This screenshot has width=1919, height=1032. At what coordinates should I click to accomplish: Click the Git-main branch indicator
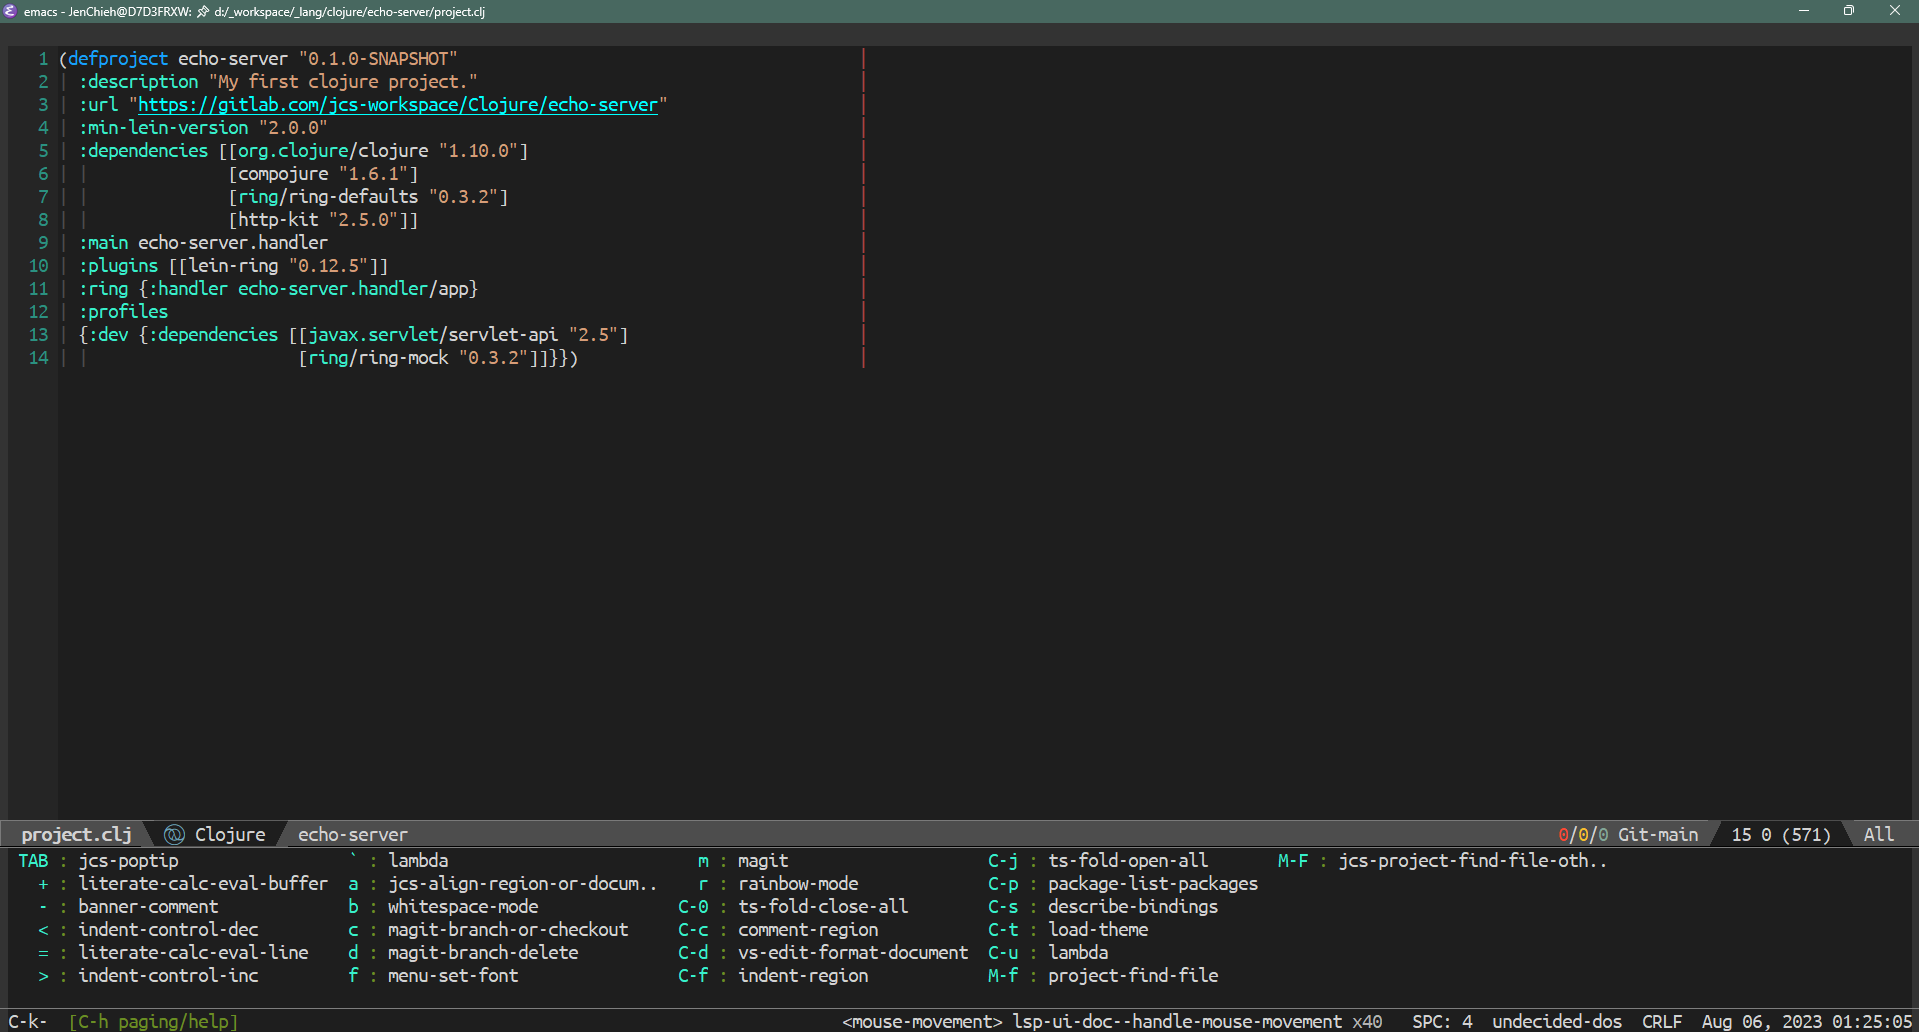[1657, 834]
